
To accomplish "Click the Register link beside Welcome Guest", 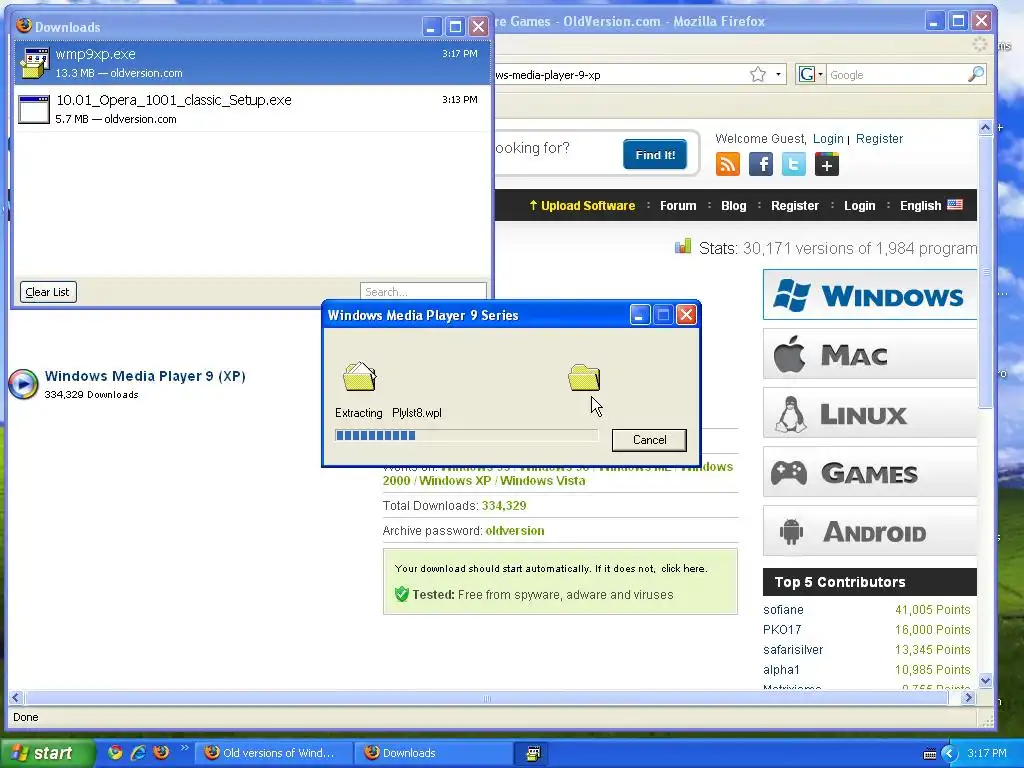I will pyautogui.click(x=879, y=138).
